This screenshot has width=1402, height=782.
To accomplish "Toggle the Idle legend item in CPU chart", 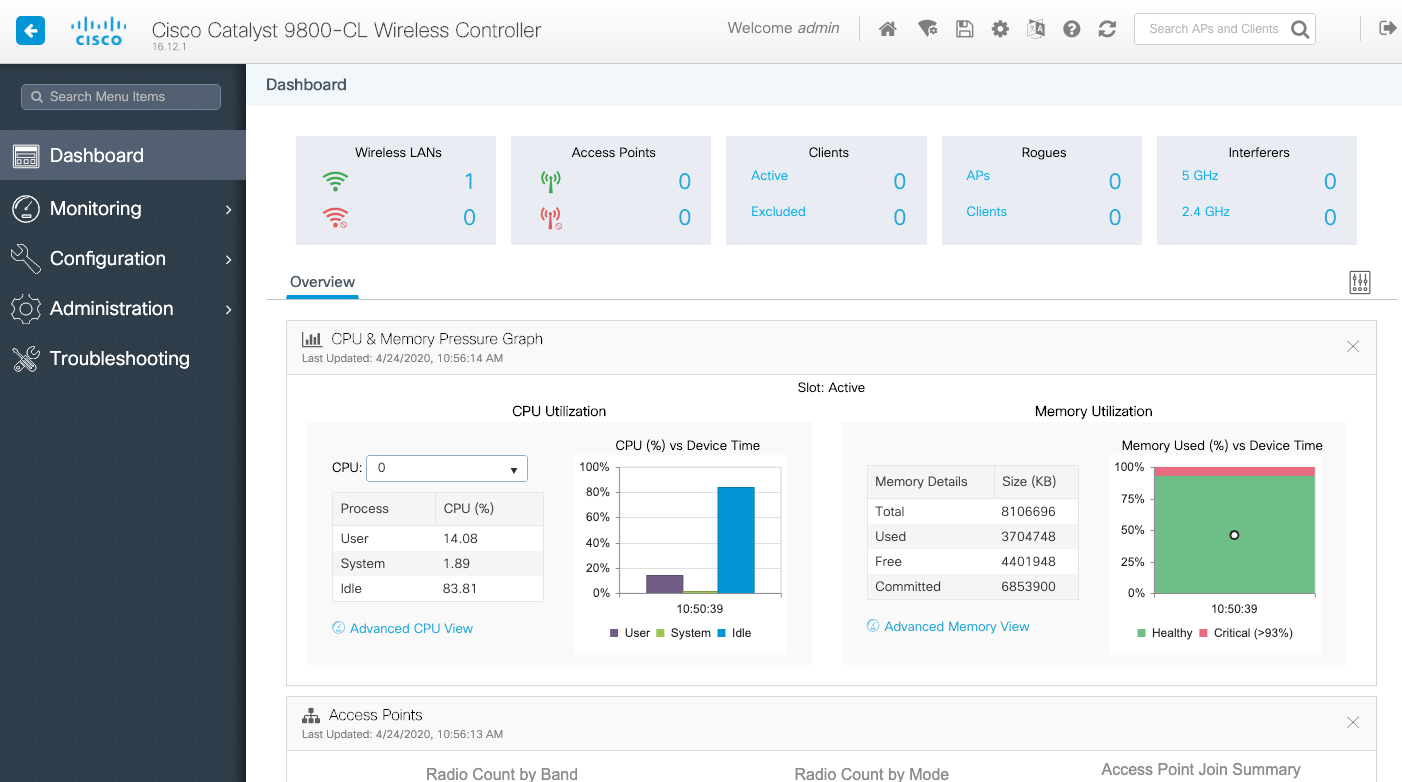I will (x=734, y=633).
